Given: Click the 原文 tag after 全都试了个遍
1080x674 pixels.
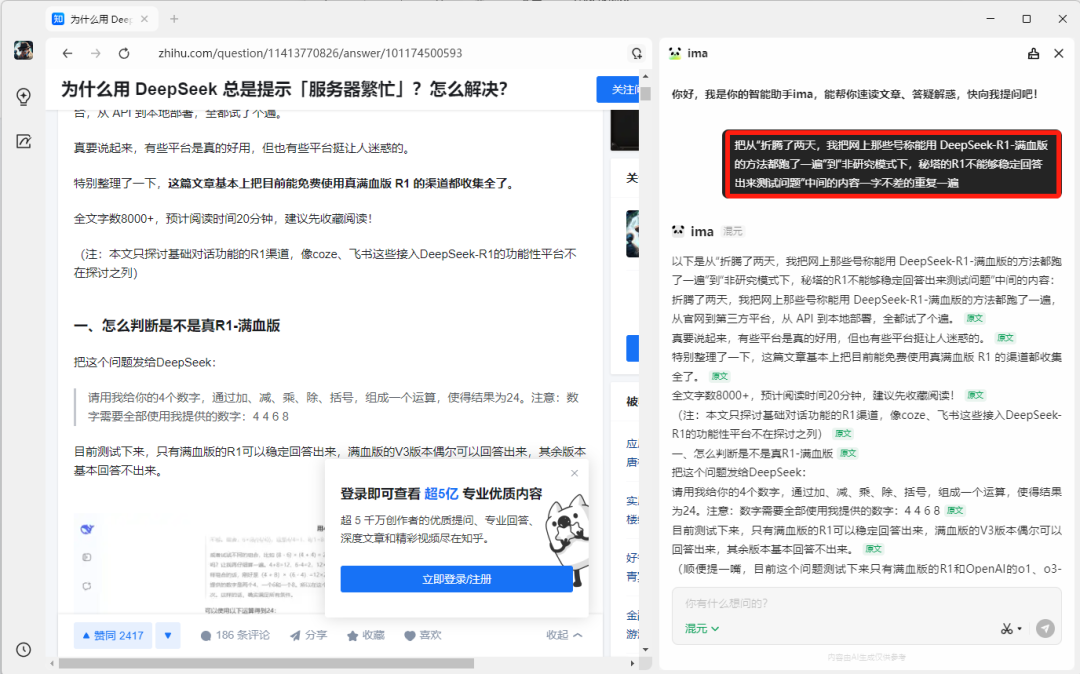Looking at the screenshot, I should (x=975, y=319).
